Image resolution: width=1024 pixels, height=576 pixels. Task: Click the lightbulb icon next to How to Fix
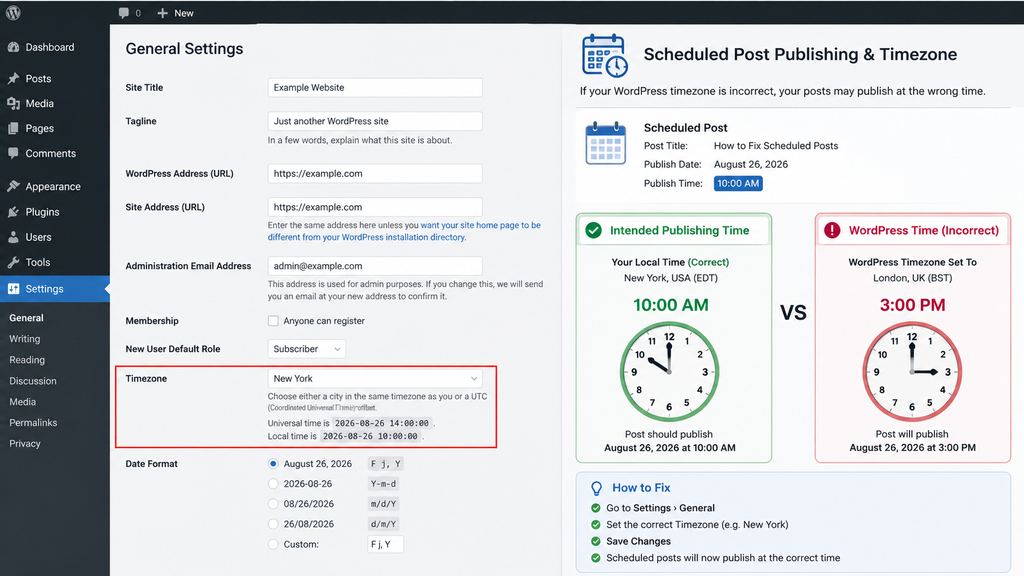click(596, 488)
